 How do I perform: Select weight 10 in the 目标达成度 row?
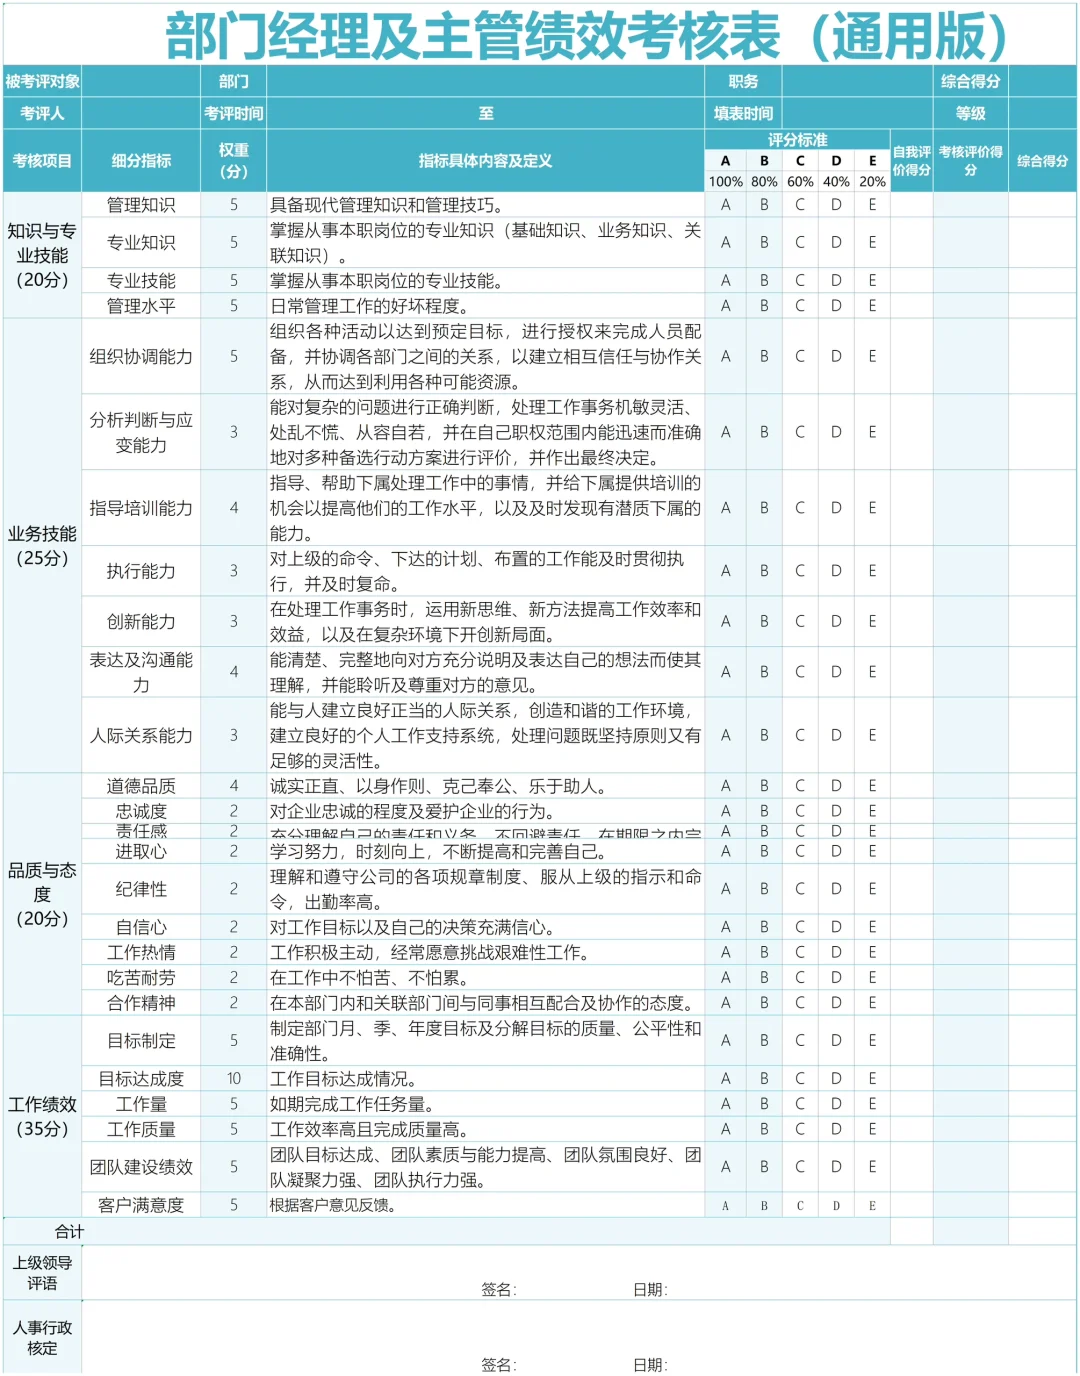coord(234,1079)
